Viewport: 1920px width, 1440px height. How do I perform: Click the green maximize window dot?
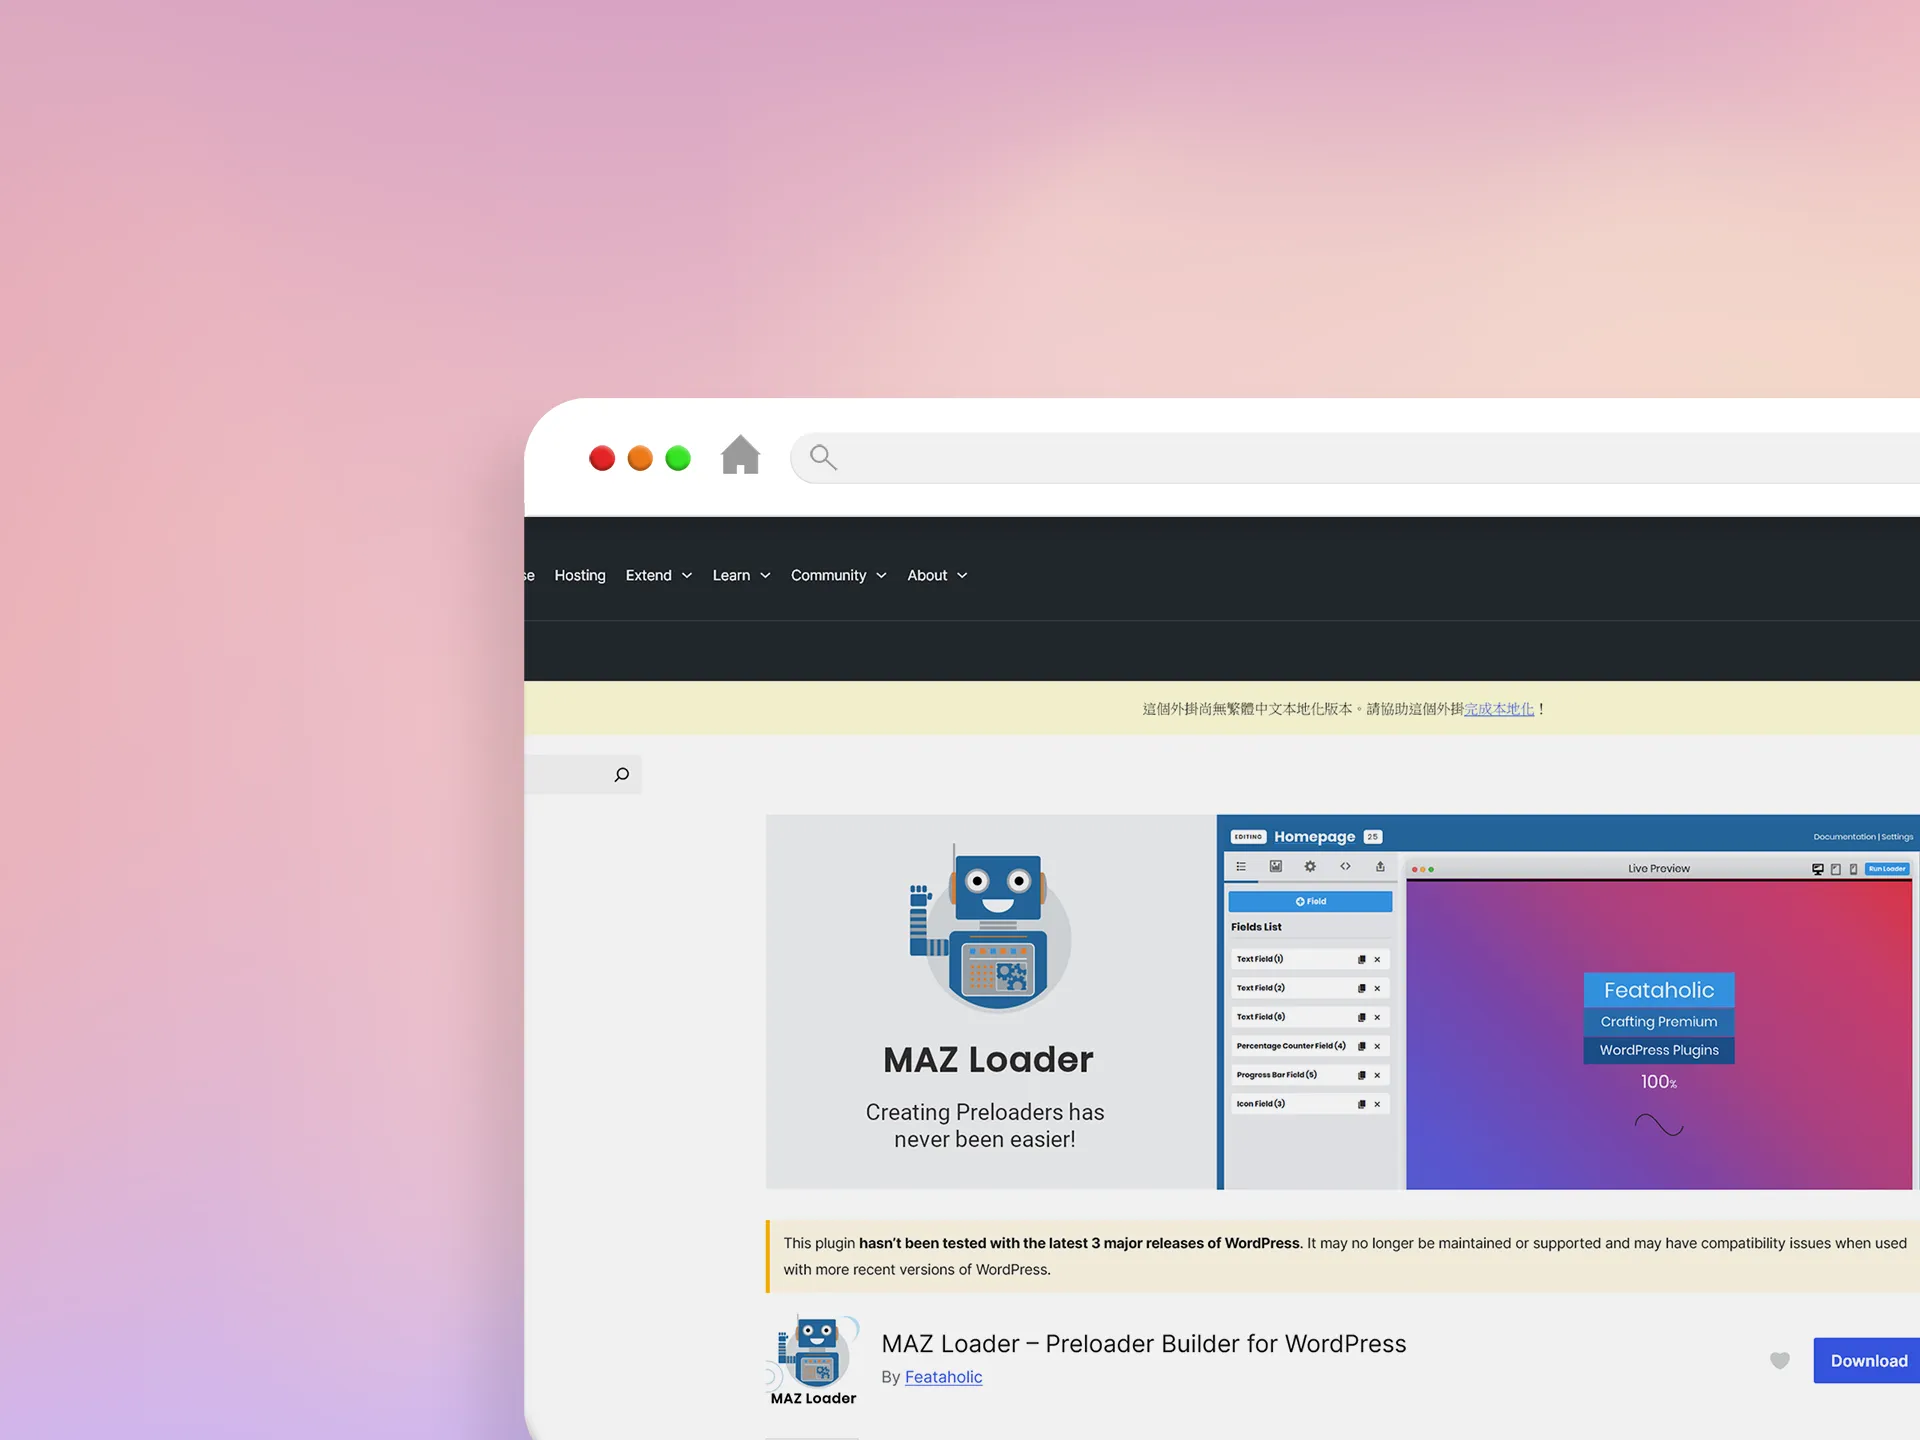pyautogui.click(x=678, y=458)
